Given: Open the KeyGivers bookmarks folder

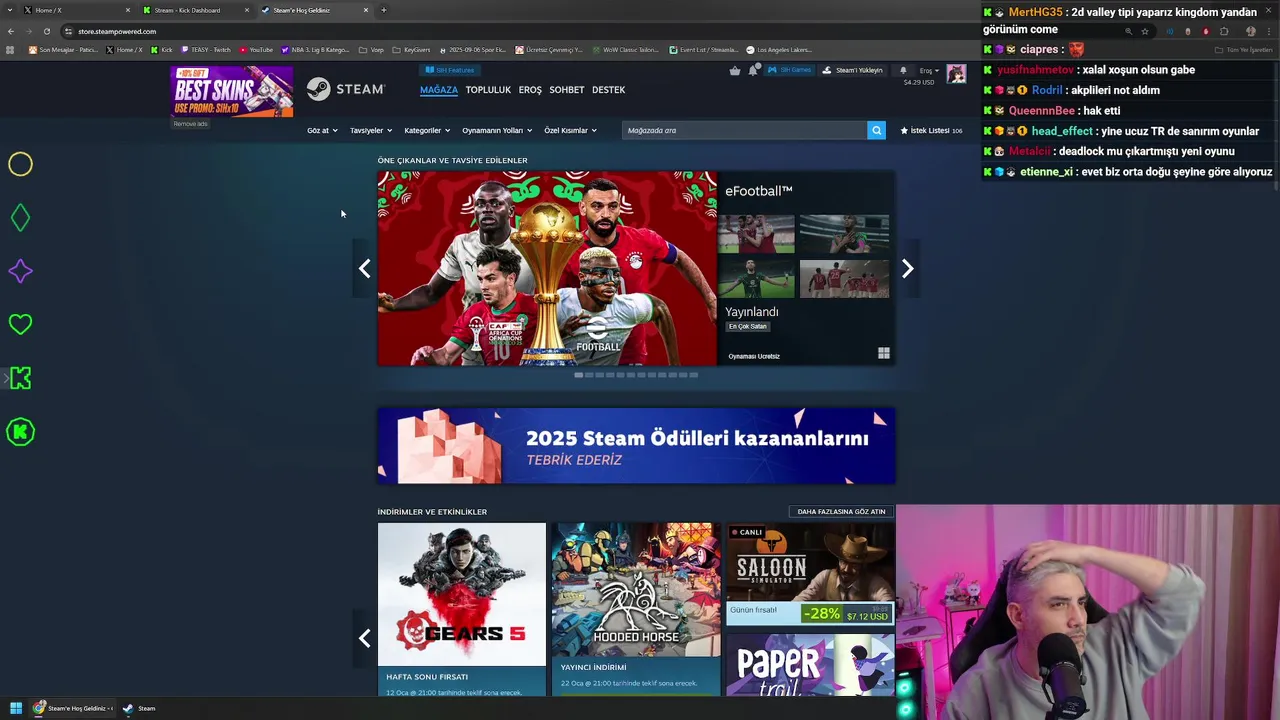Looking at the screenshot, I should pos(412,49).
